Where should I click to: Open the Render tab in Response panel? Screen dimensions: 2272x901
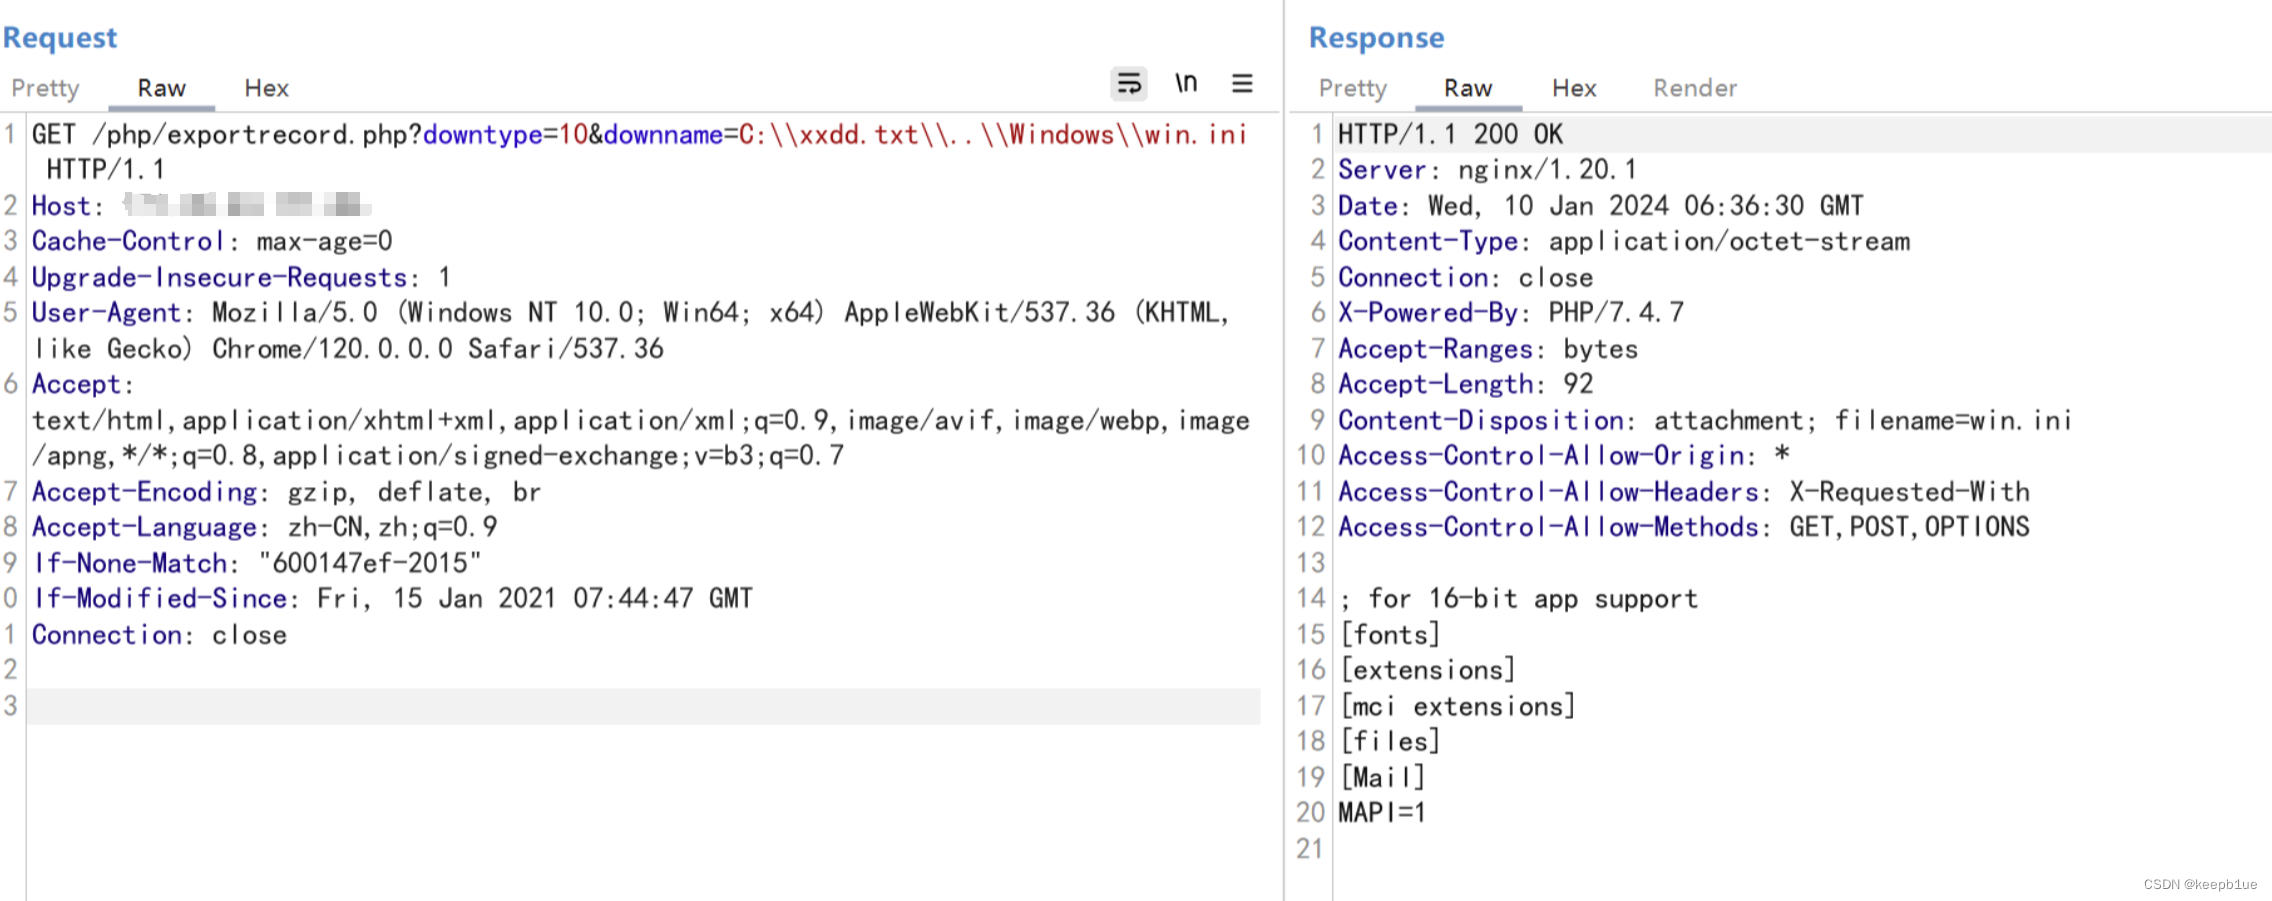click(x=1694, y=88)
